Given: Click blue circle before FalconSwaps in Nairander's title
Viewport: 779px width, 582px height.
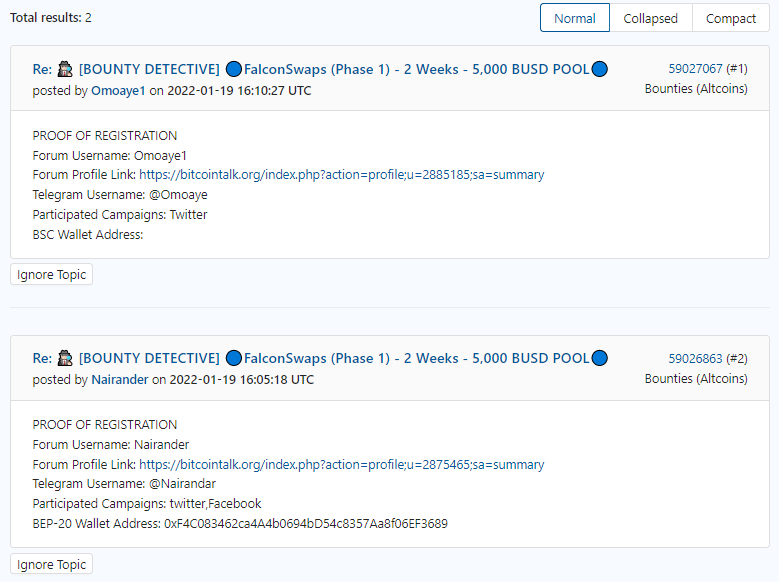Looking at the screenshot, I should (234, 358).
